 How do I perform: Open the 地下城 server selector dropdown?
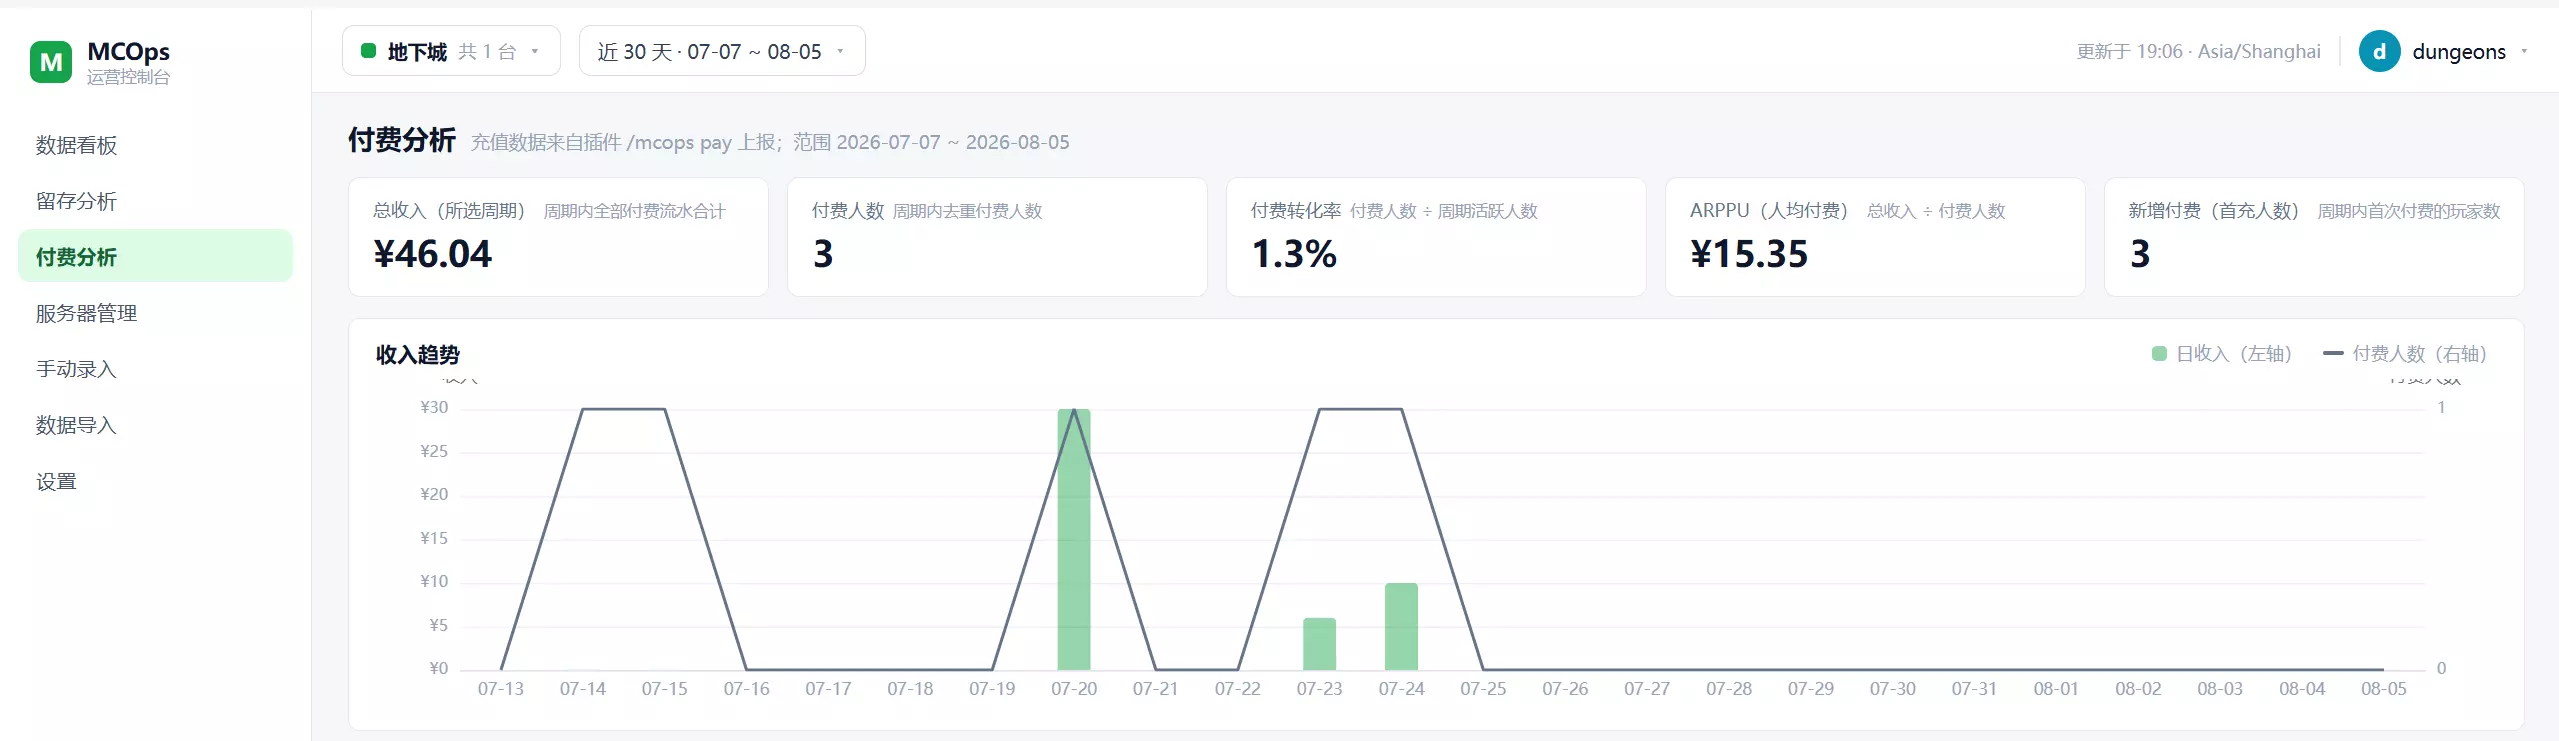coord(451,51)
